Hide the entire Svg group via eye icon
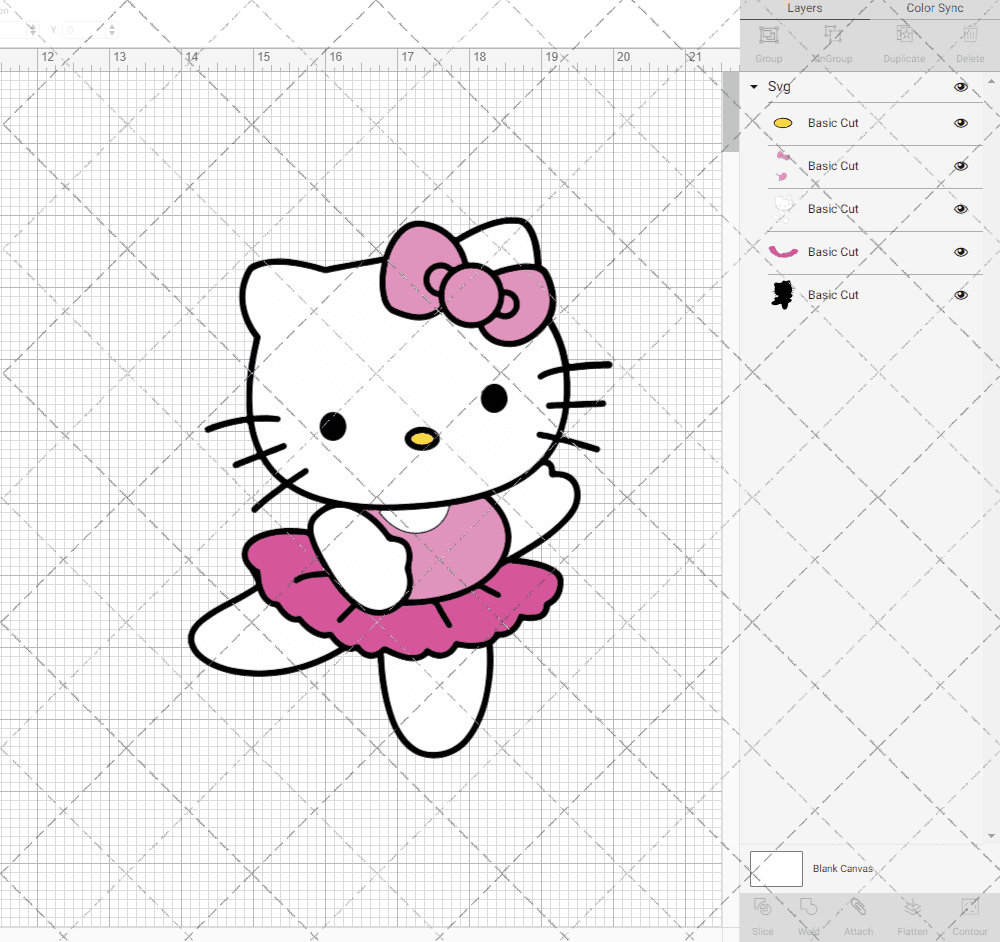 click(x=960, y=87)
